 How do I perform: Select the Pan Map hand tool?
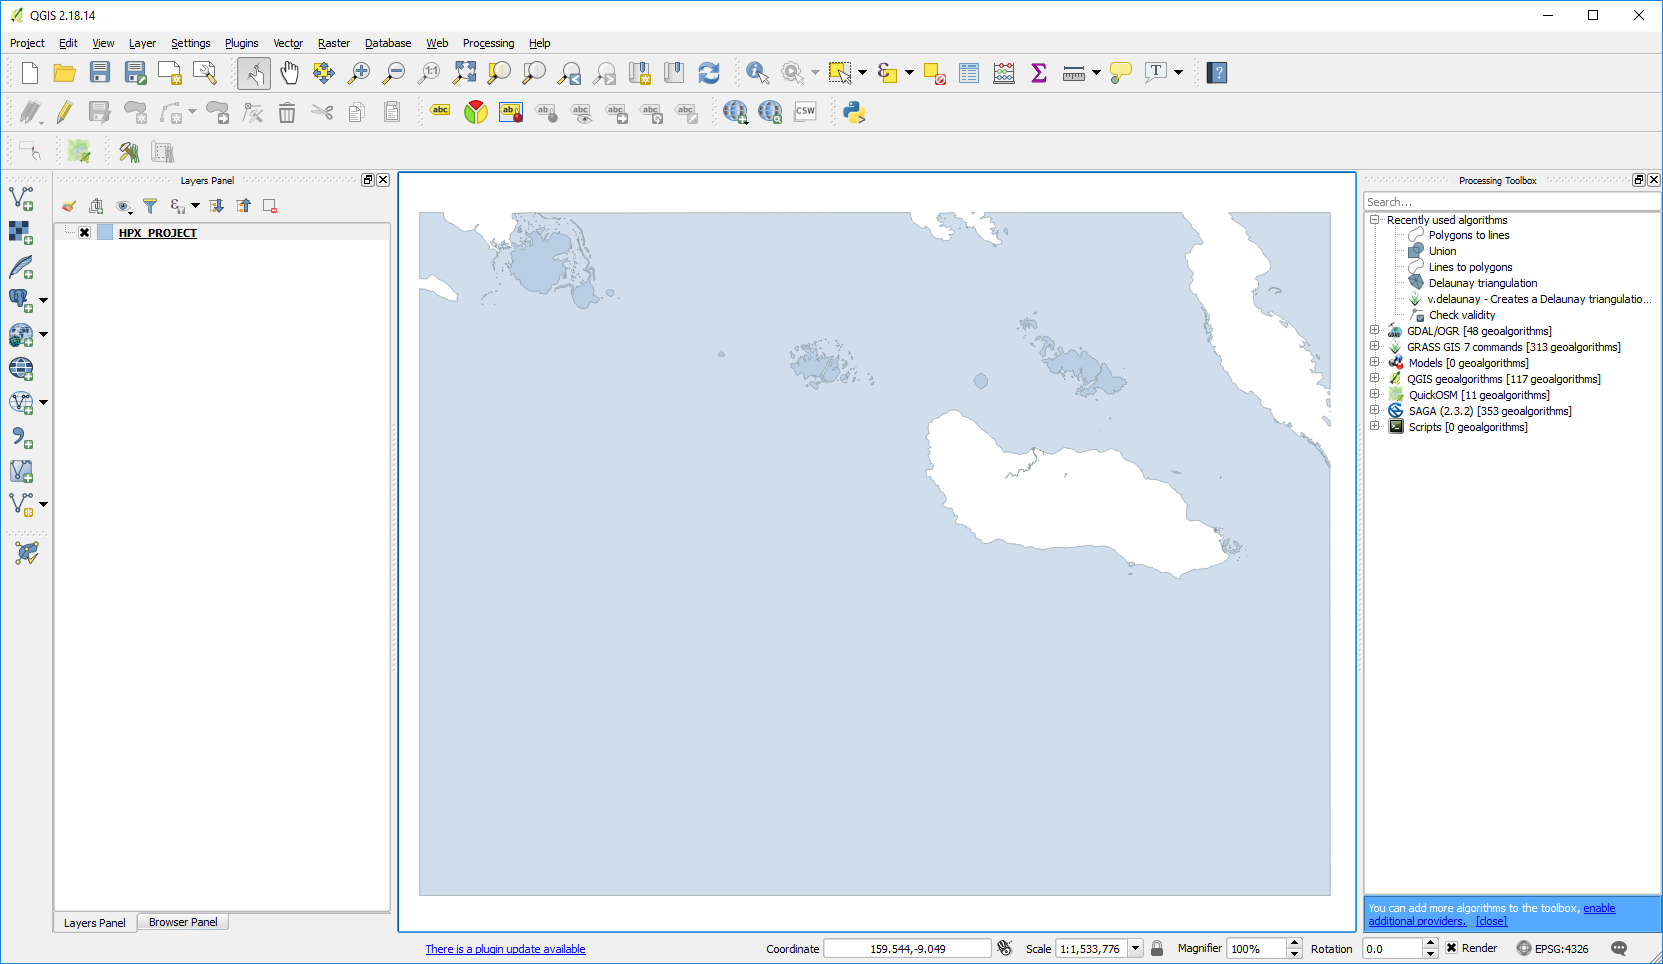[x=289, y=73]
